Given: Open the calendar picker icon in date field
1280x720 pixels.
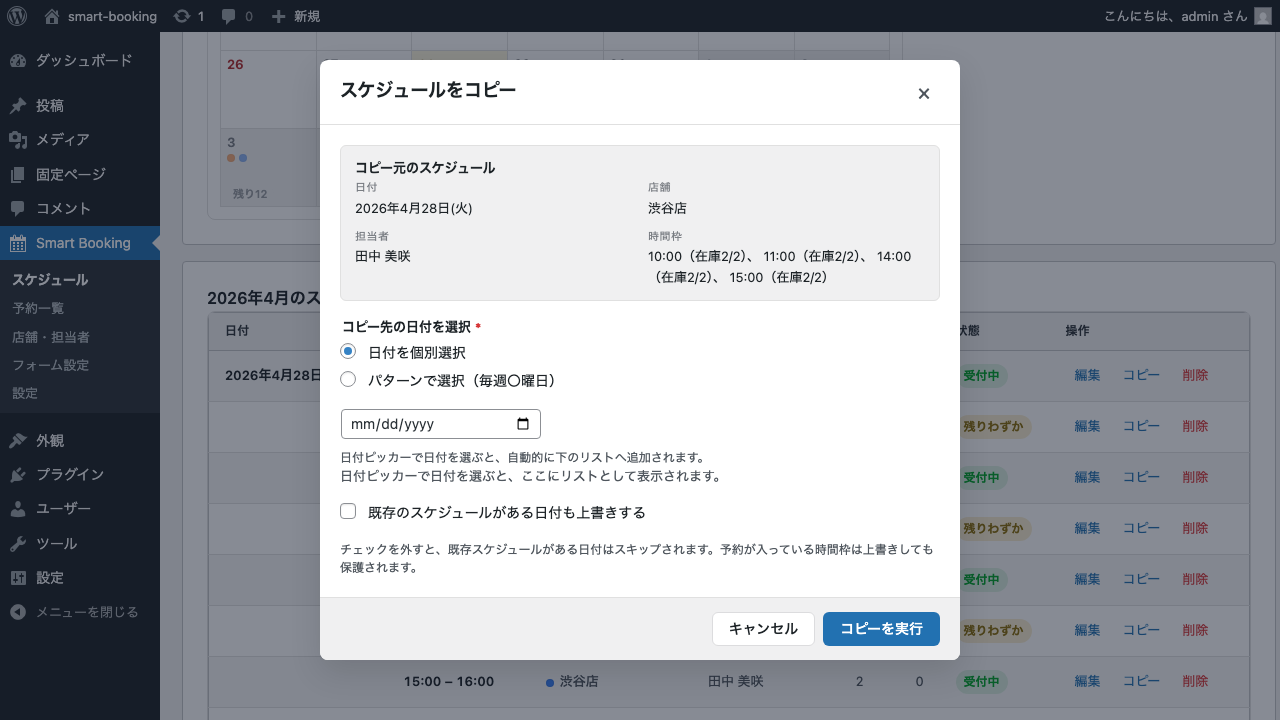Looking at the screenshot, I should click(523, 424).
